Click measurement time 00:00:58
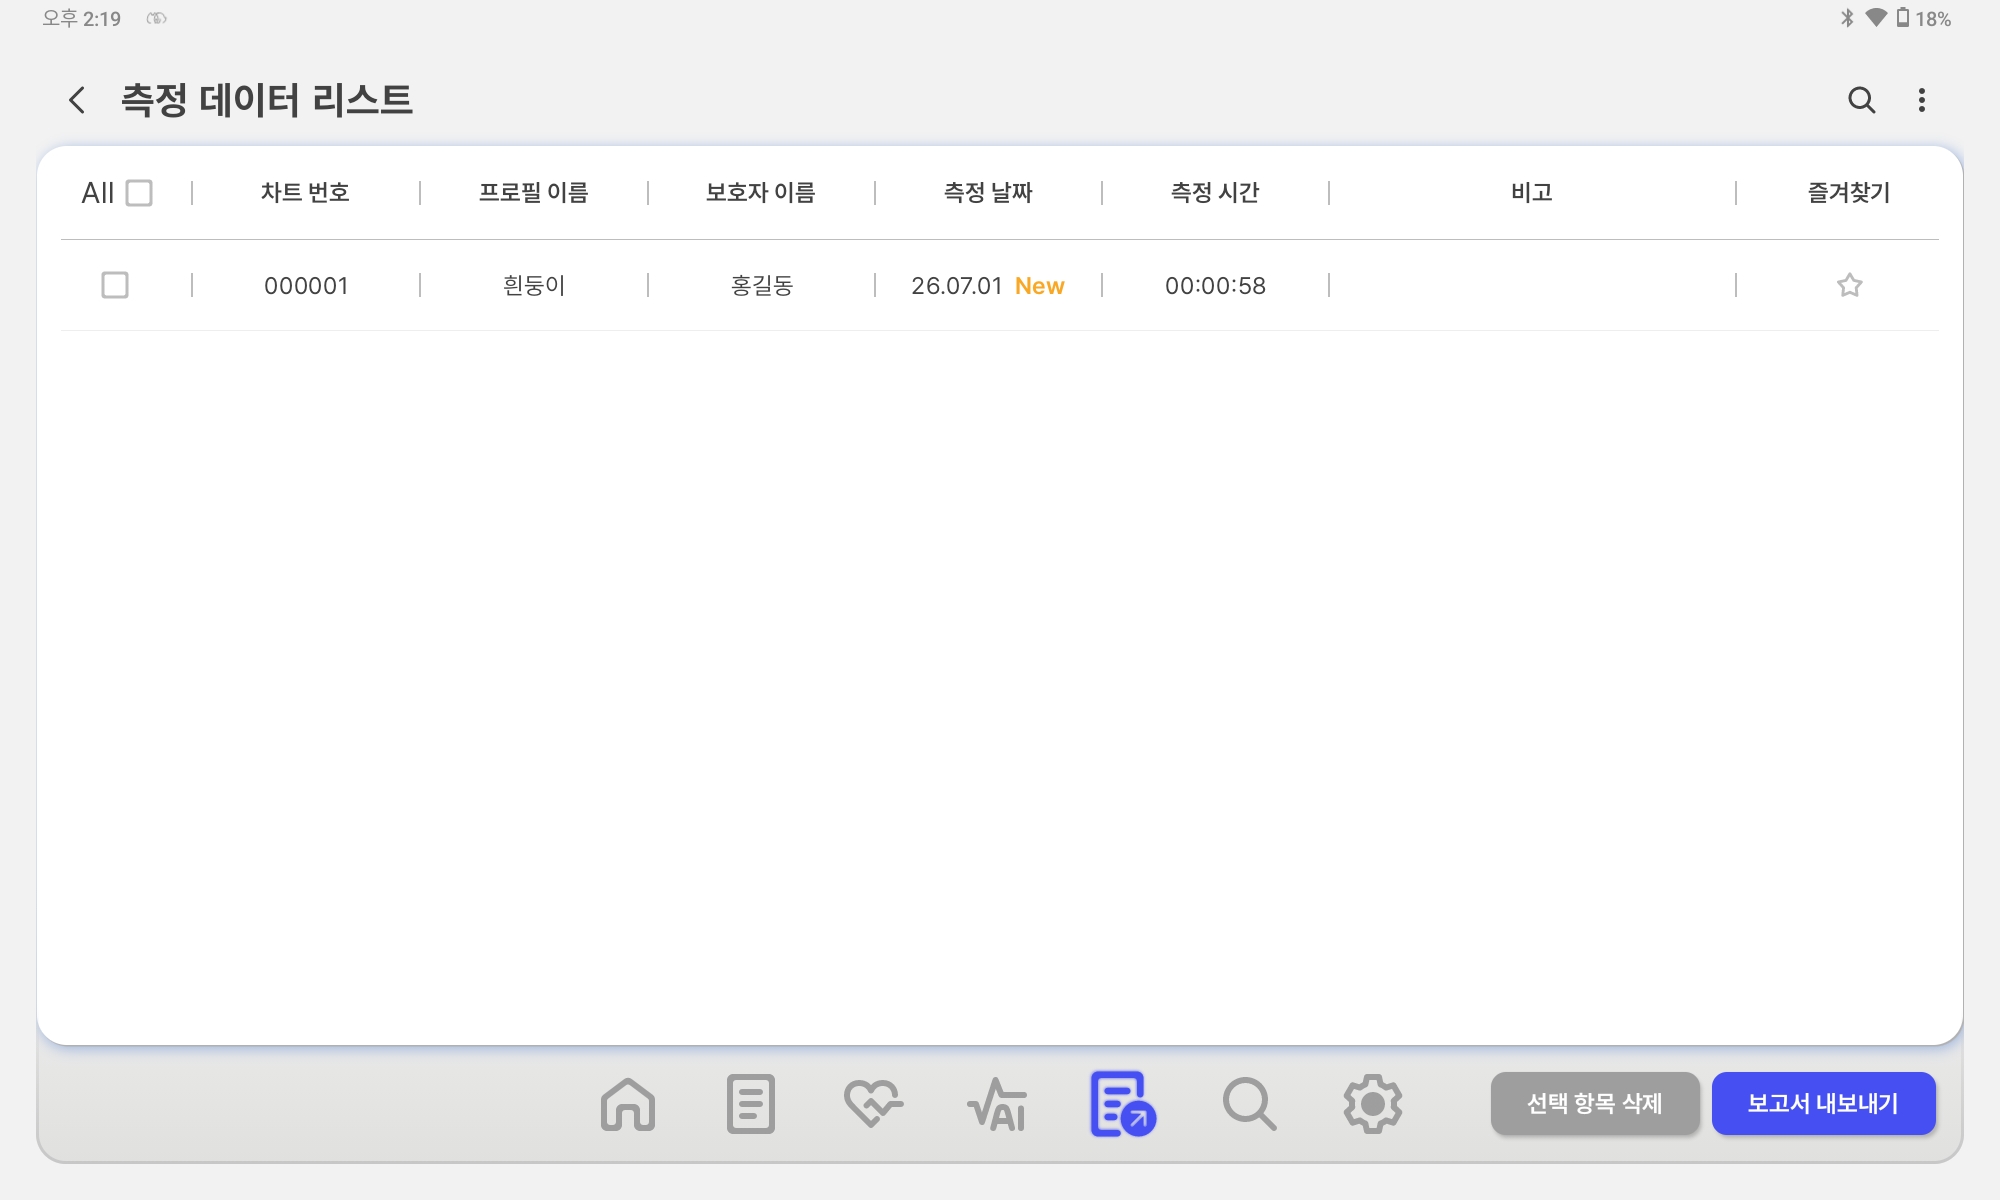 coord(1215,286)
